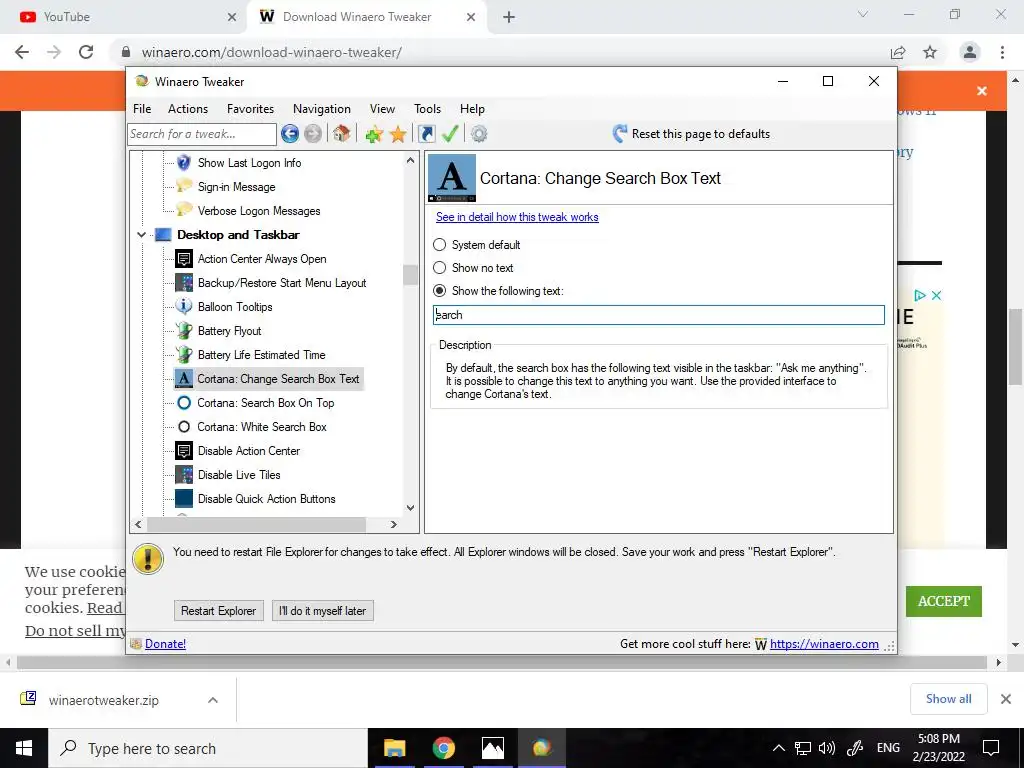Select Show the following text option

tap(440, 291)
